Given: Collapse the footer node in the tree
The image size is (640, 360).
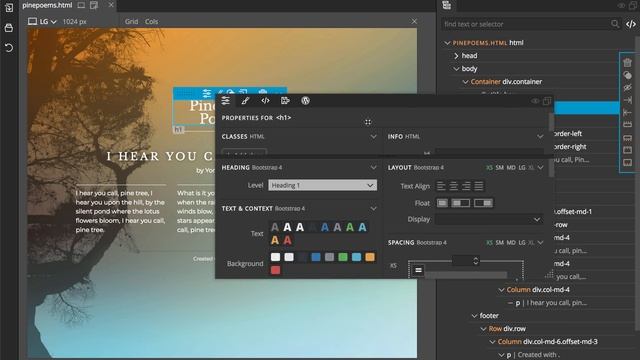Looking at the screenshot, I should pyautogui.click(x=474, y=316).
